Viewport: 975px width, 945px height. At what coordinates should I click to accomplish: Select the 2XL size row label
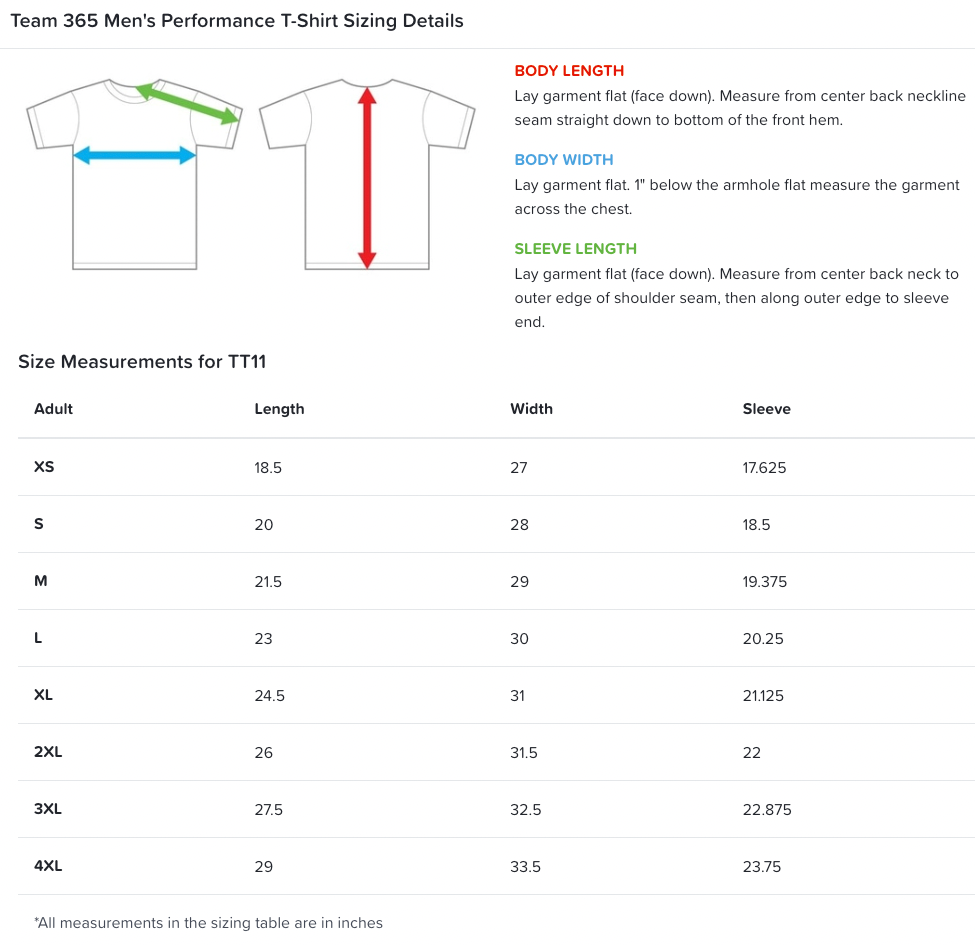click(48, 752)
